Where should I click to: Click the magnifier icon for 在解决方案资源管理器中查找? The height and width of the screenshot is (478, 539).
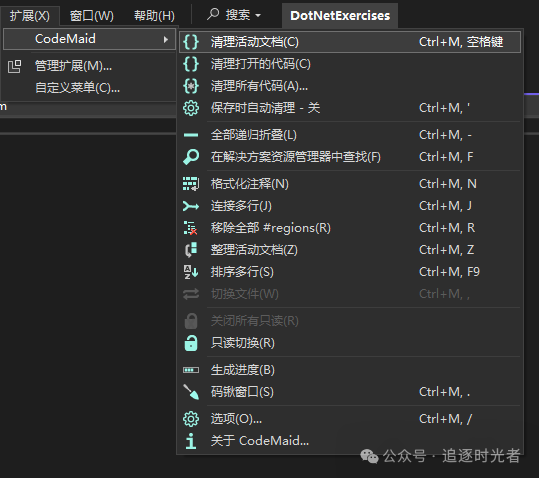tap(191, 157)
